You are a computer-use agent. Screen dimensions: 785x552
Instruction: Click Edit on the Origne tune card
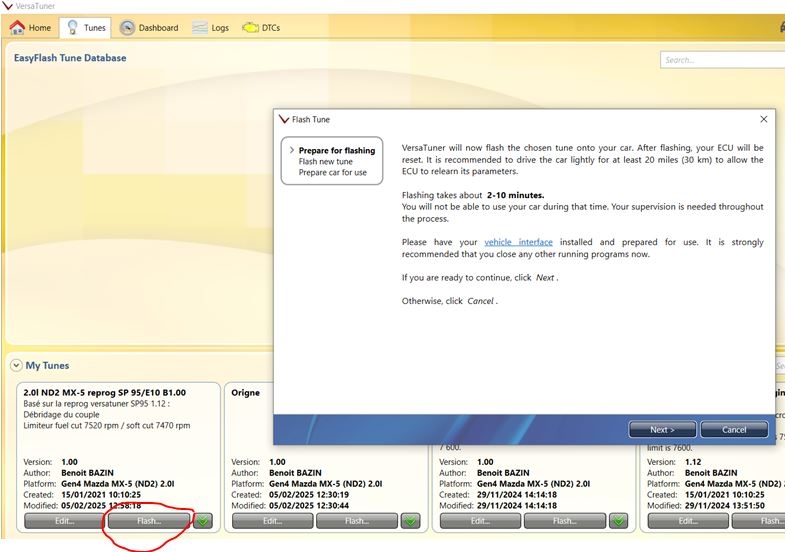(x=272, y=521)
